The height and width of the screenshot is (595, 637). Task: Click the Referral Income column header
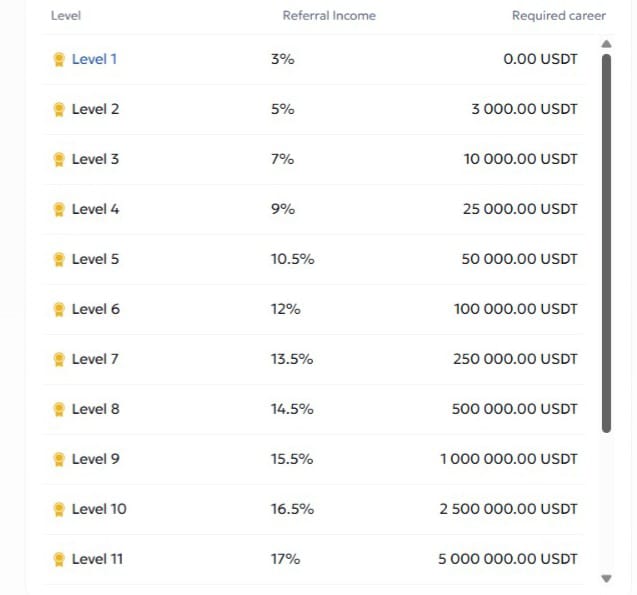click(329, 16)
